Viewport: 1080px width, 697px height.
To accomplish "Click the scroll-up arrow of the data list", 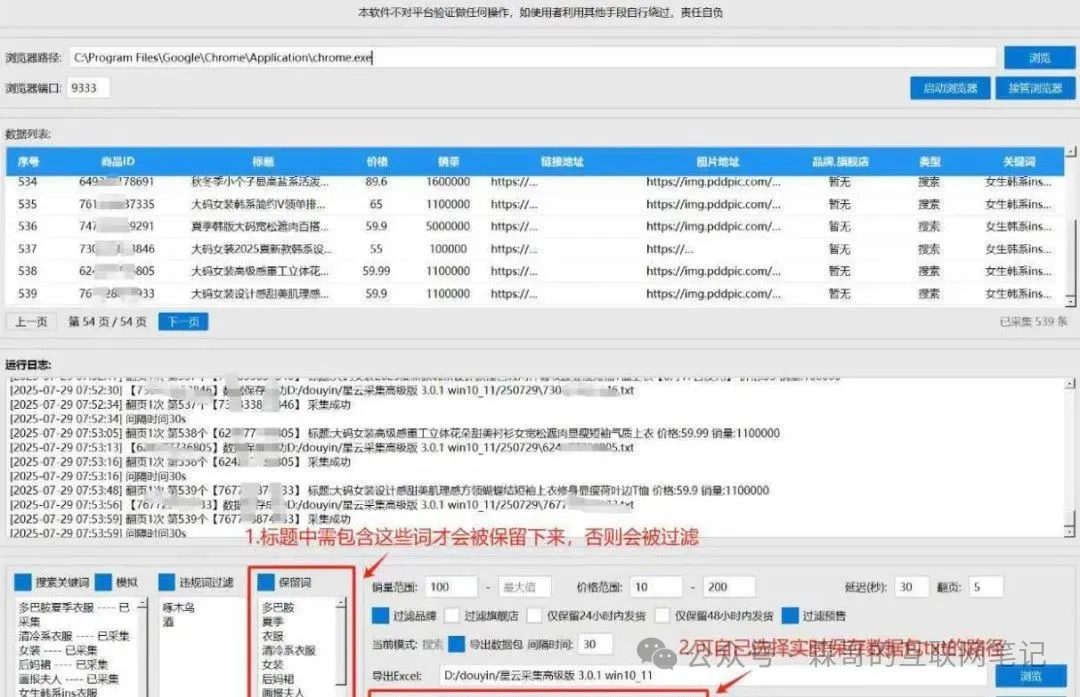I will coord(1071,153).
